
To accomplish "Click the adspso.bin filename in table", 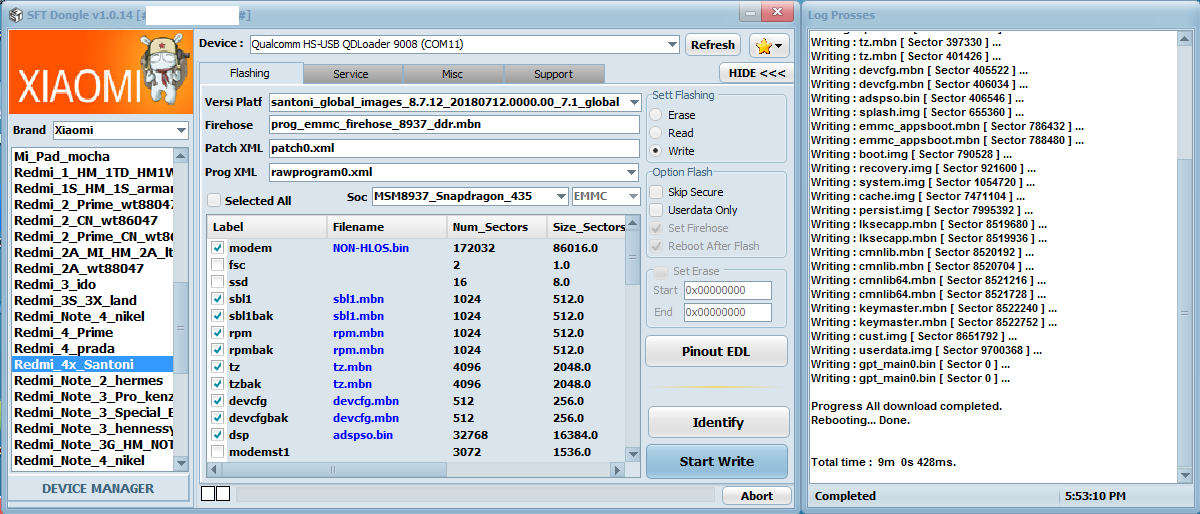I will click(x=362, y=435).
